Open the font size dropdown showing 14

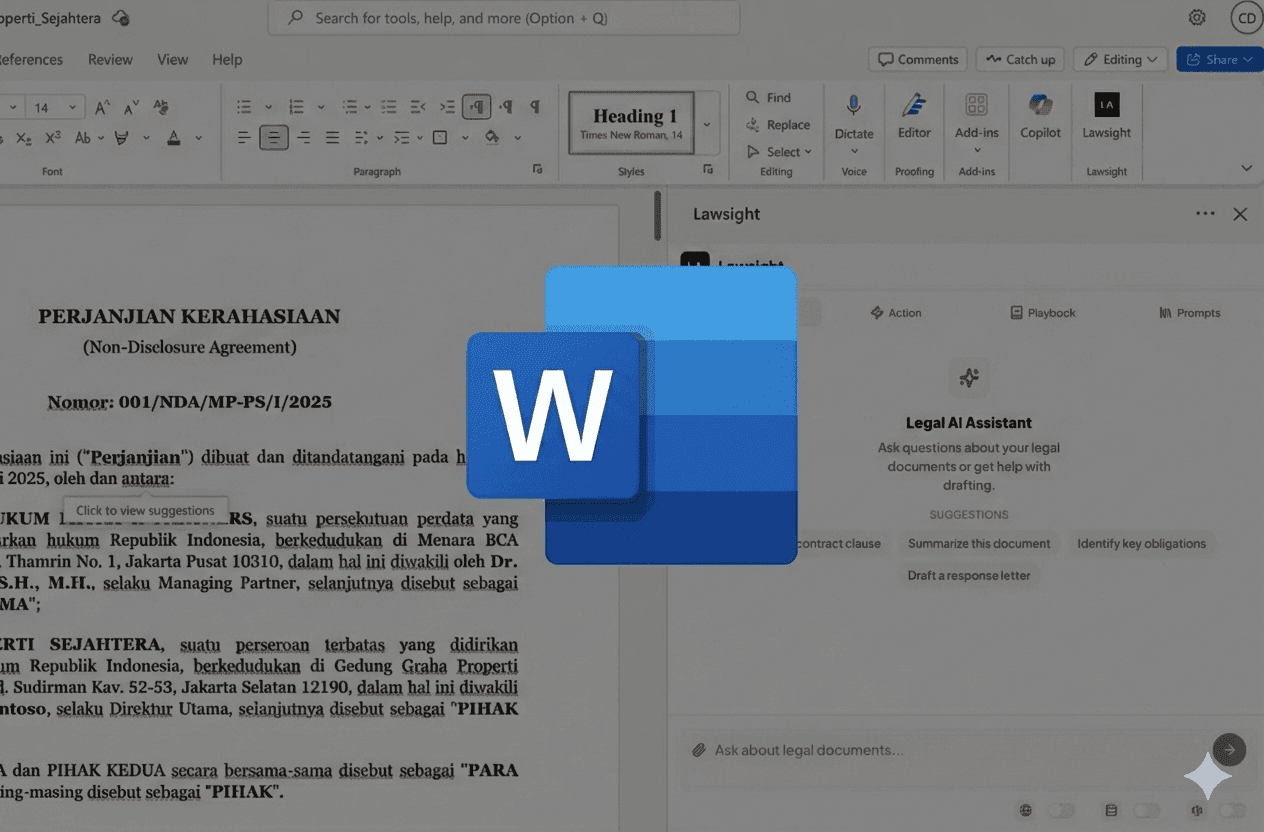pos(72,106)
